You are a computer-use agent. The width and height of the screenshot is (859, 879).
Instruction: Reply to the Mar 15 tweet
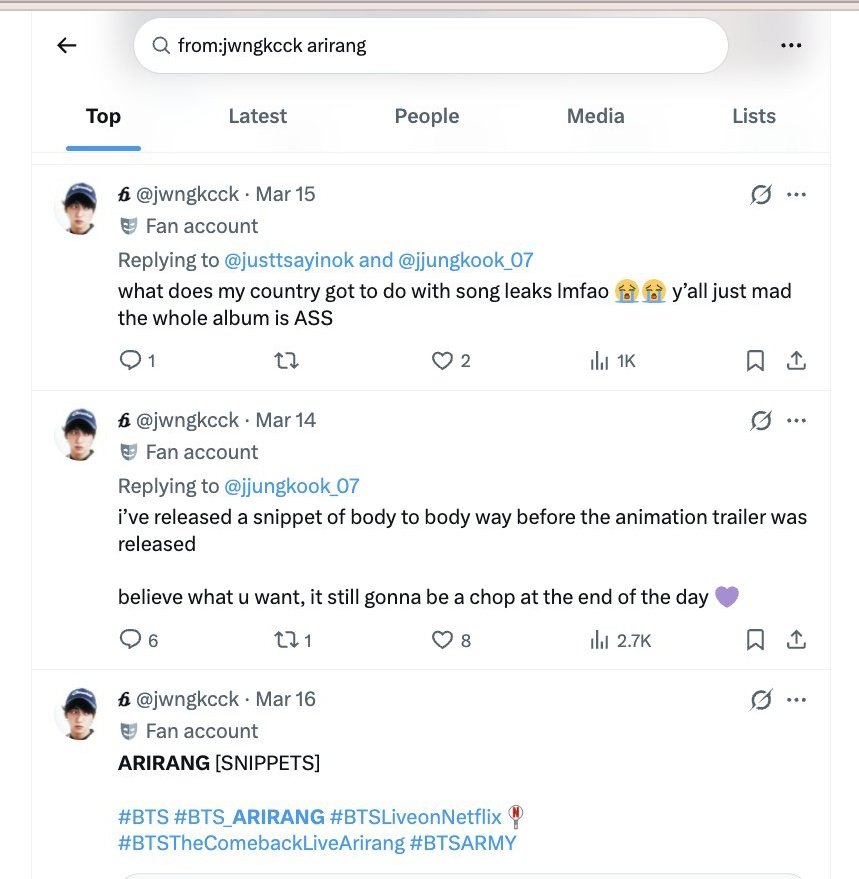click(131, 360)
